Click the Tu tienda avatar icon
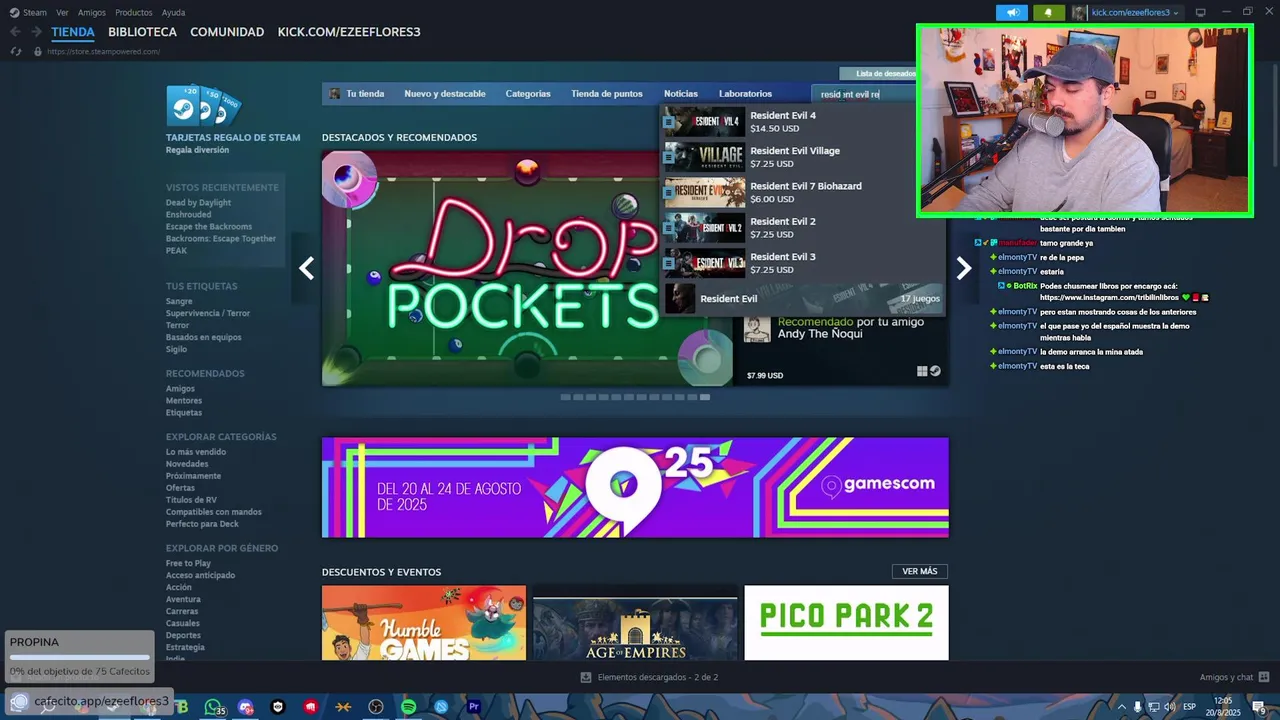The image size is (1280, 720). (x=335, y=94)
